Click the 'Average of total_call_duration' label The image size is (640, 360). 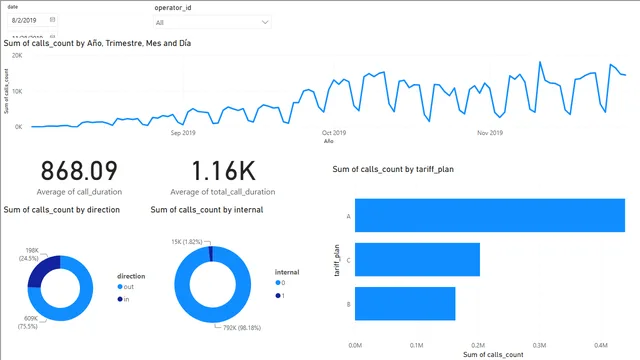tap(222, 192)
